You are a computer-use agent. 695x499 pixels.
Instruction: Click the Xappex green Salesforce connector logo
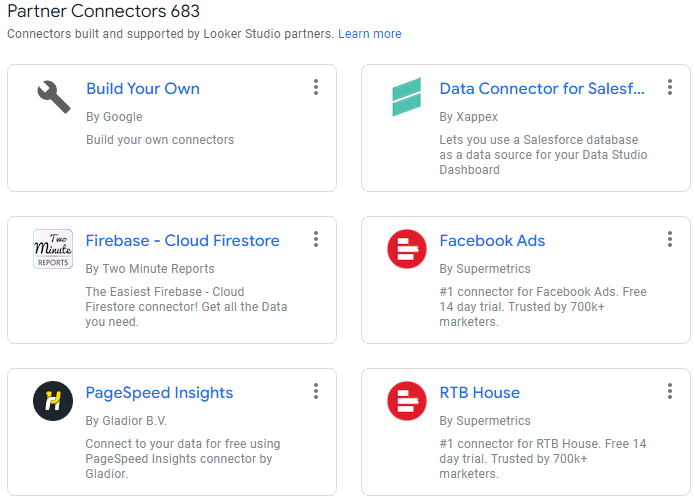point(406,97)
